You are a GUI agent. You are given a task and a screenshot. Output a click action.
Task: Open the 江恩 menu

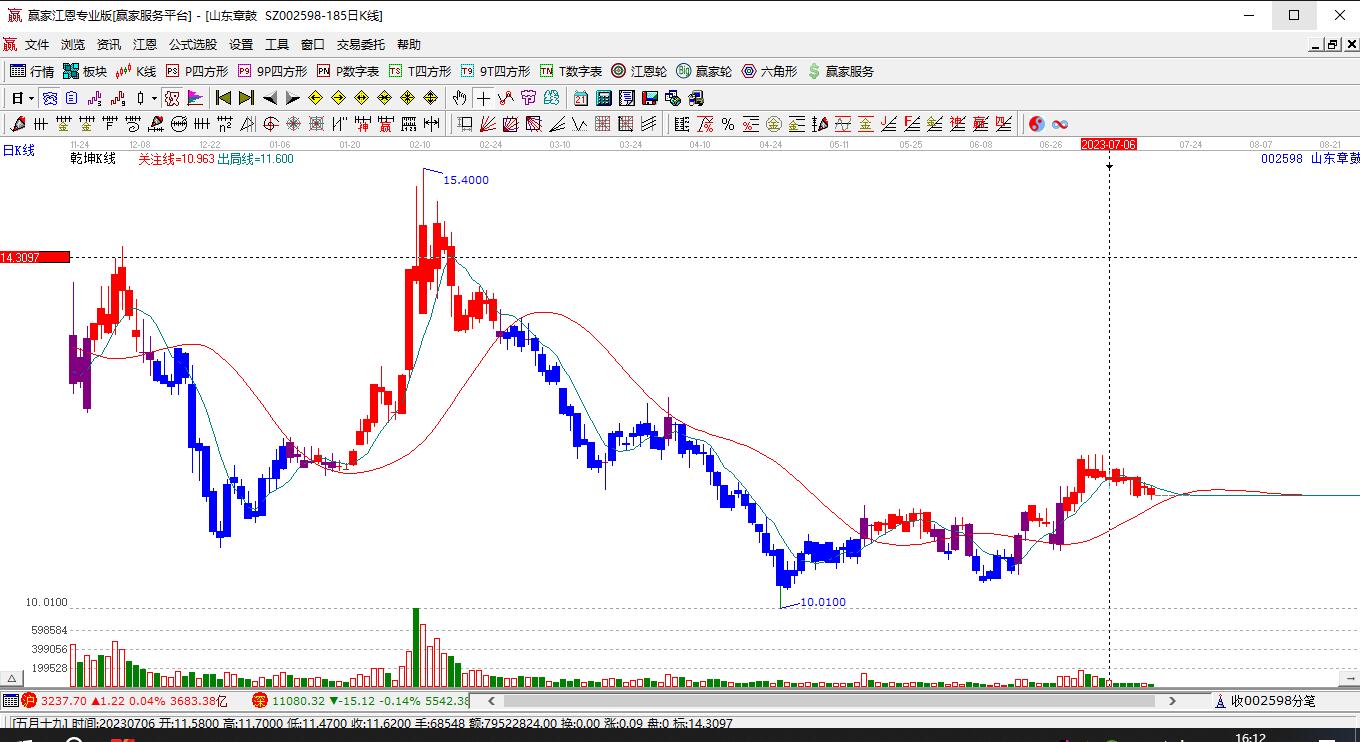145,45
